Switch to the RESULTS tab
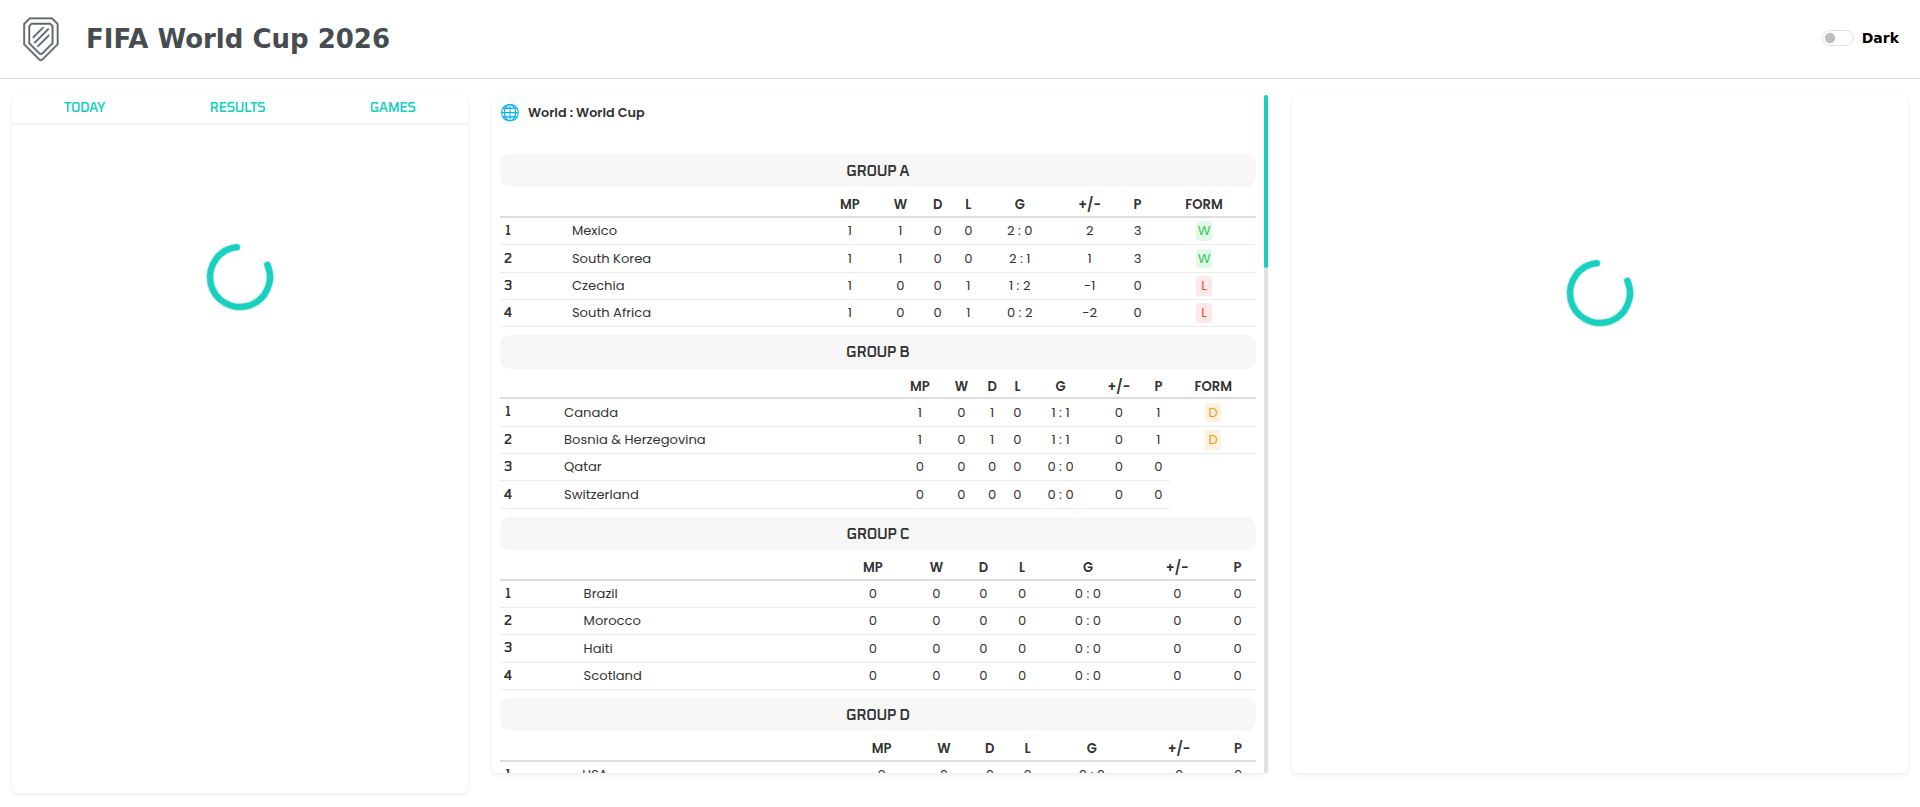The image size is (1920, 807). tap(238, 107)
